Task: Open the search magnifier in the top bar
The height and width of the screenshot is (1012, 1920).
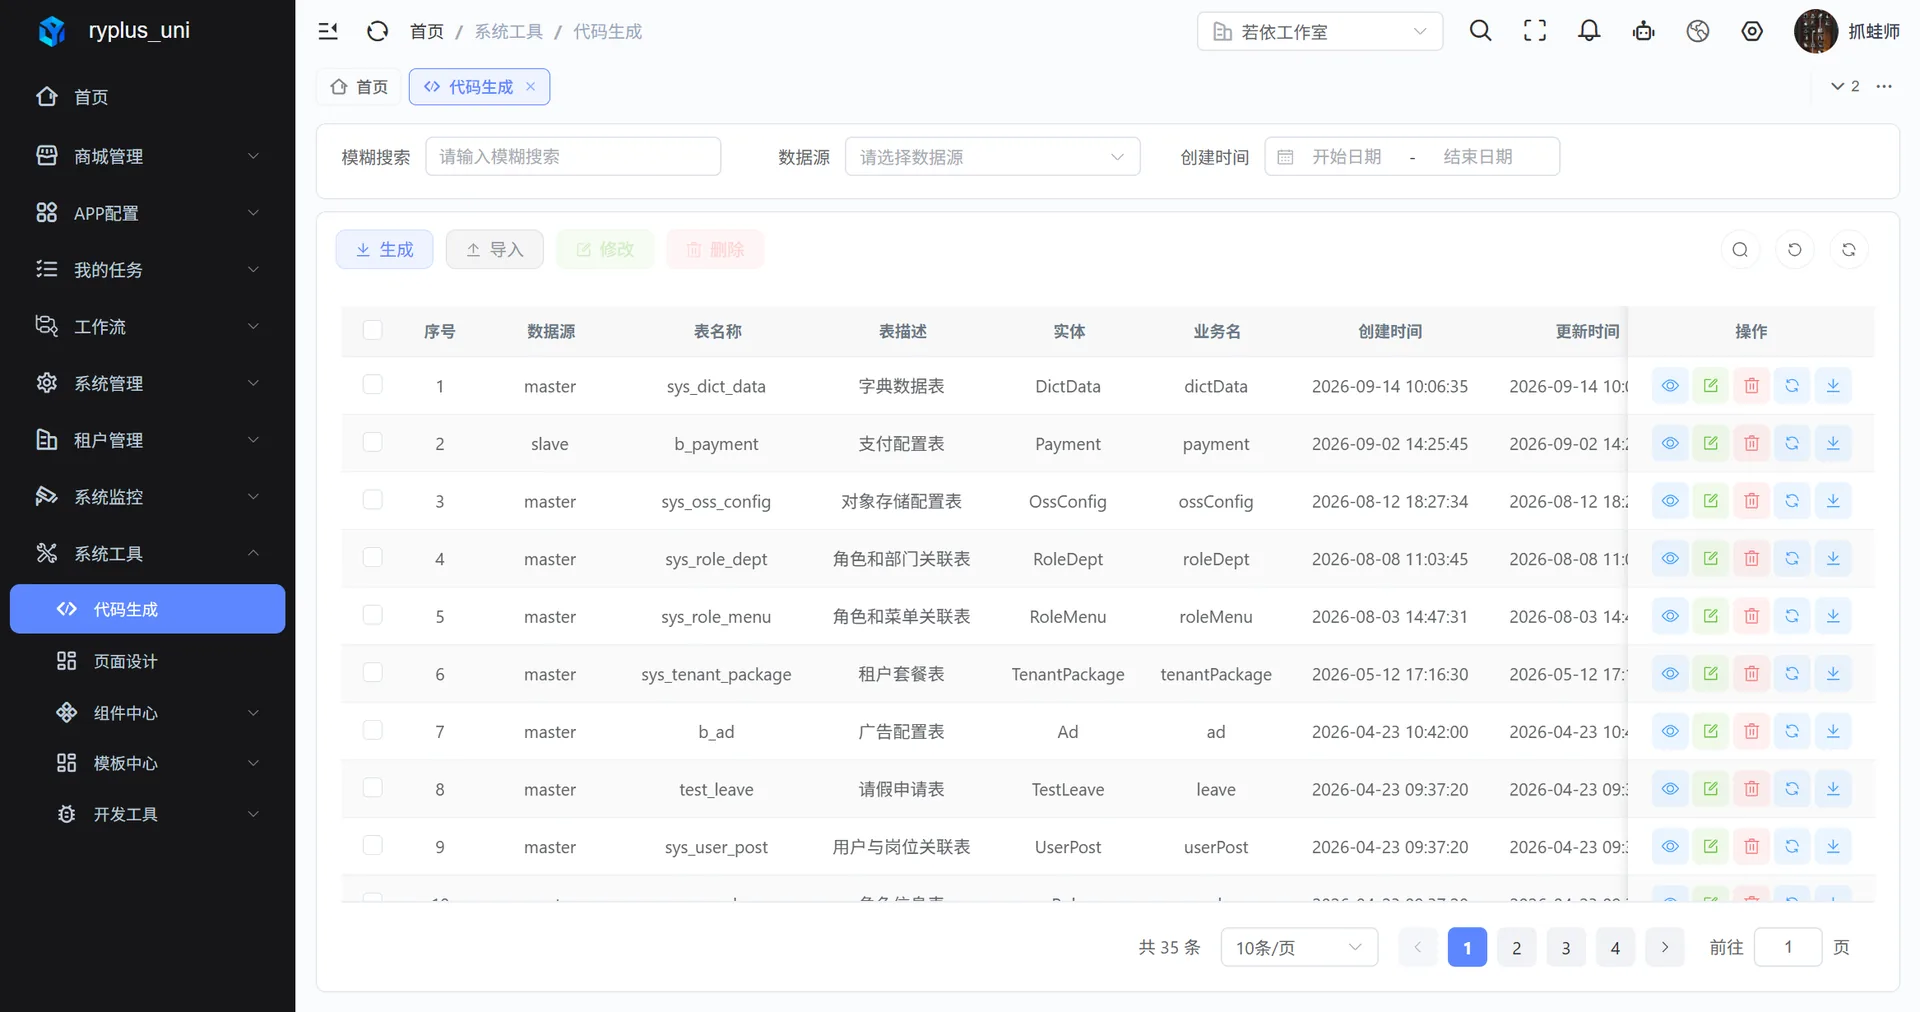Action: (x=1480, y=31)
